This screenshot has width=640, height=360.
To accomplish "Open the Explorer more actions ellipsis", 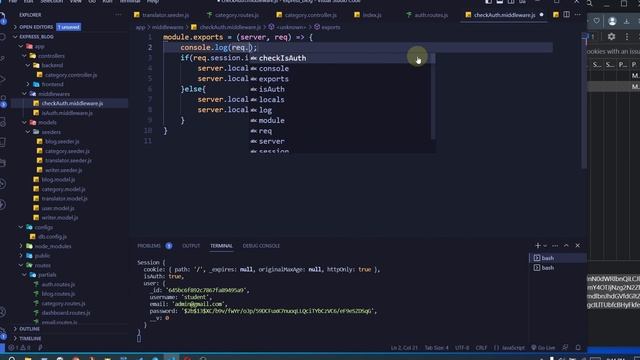I will [x=118, y=15].
